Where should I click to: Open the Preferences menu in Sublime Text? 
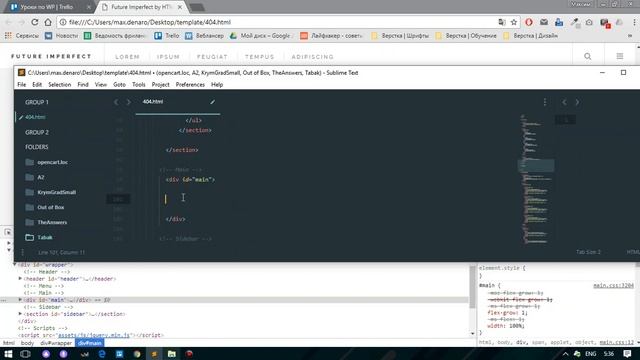tap(190, 84)
